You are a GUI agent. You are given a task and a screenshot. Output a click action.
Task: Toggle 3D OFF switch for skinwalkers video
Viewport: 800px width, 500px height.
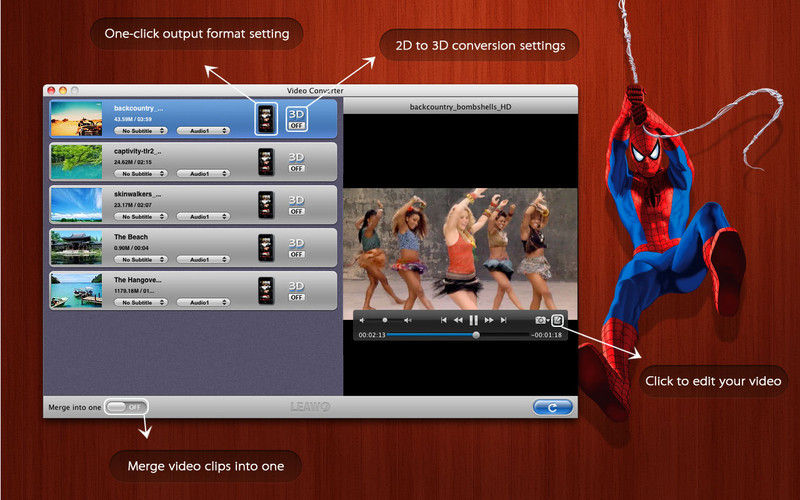coord(296,211)
